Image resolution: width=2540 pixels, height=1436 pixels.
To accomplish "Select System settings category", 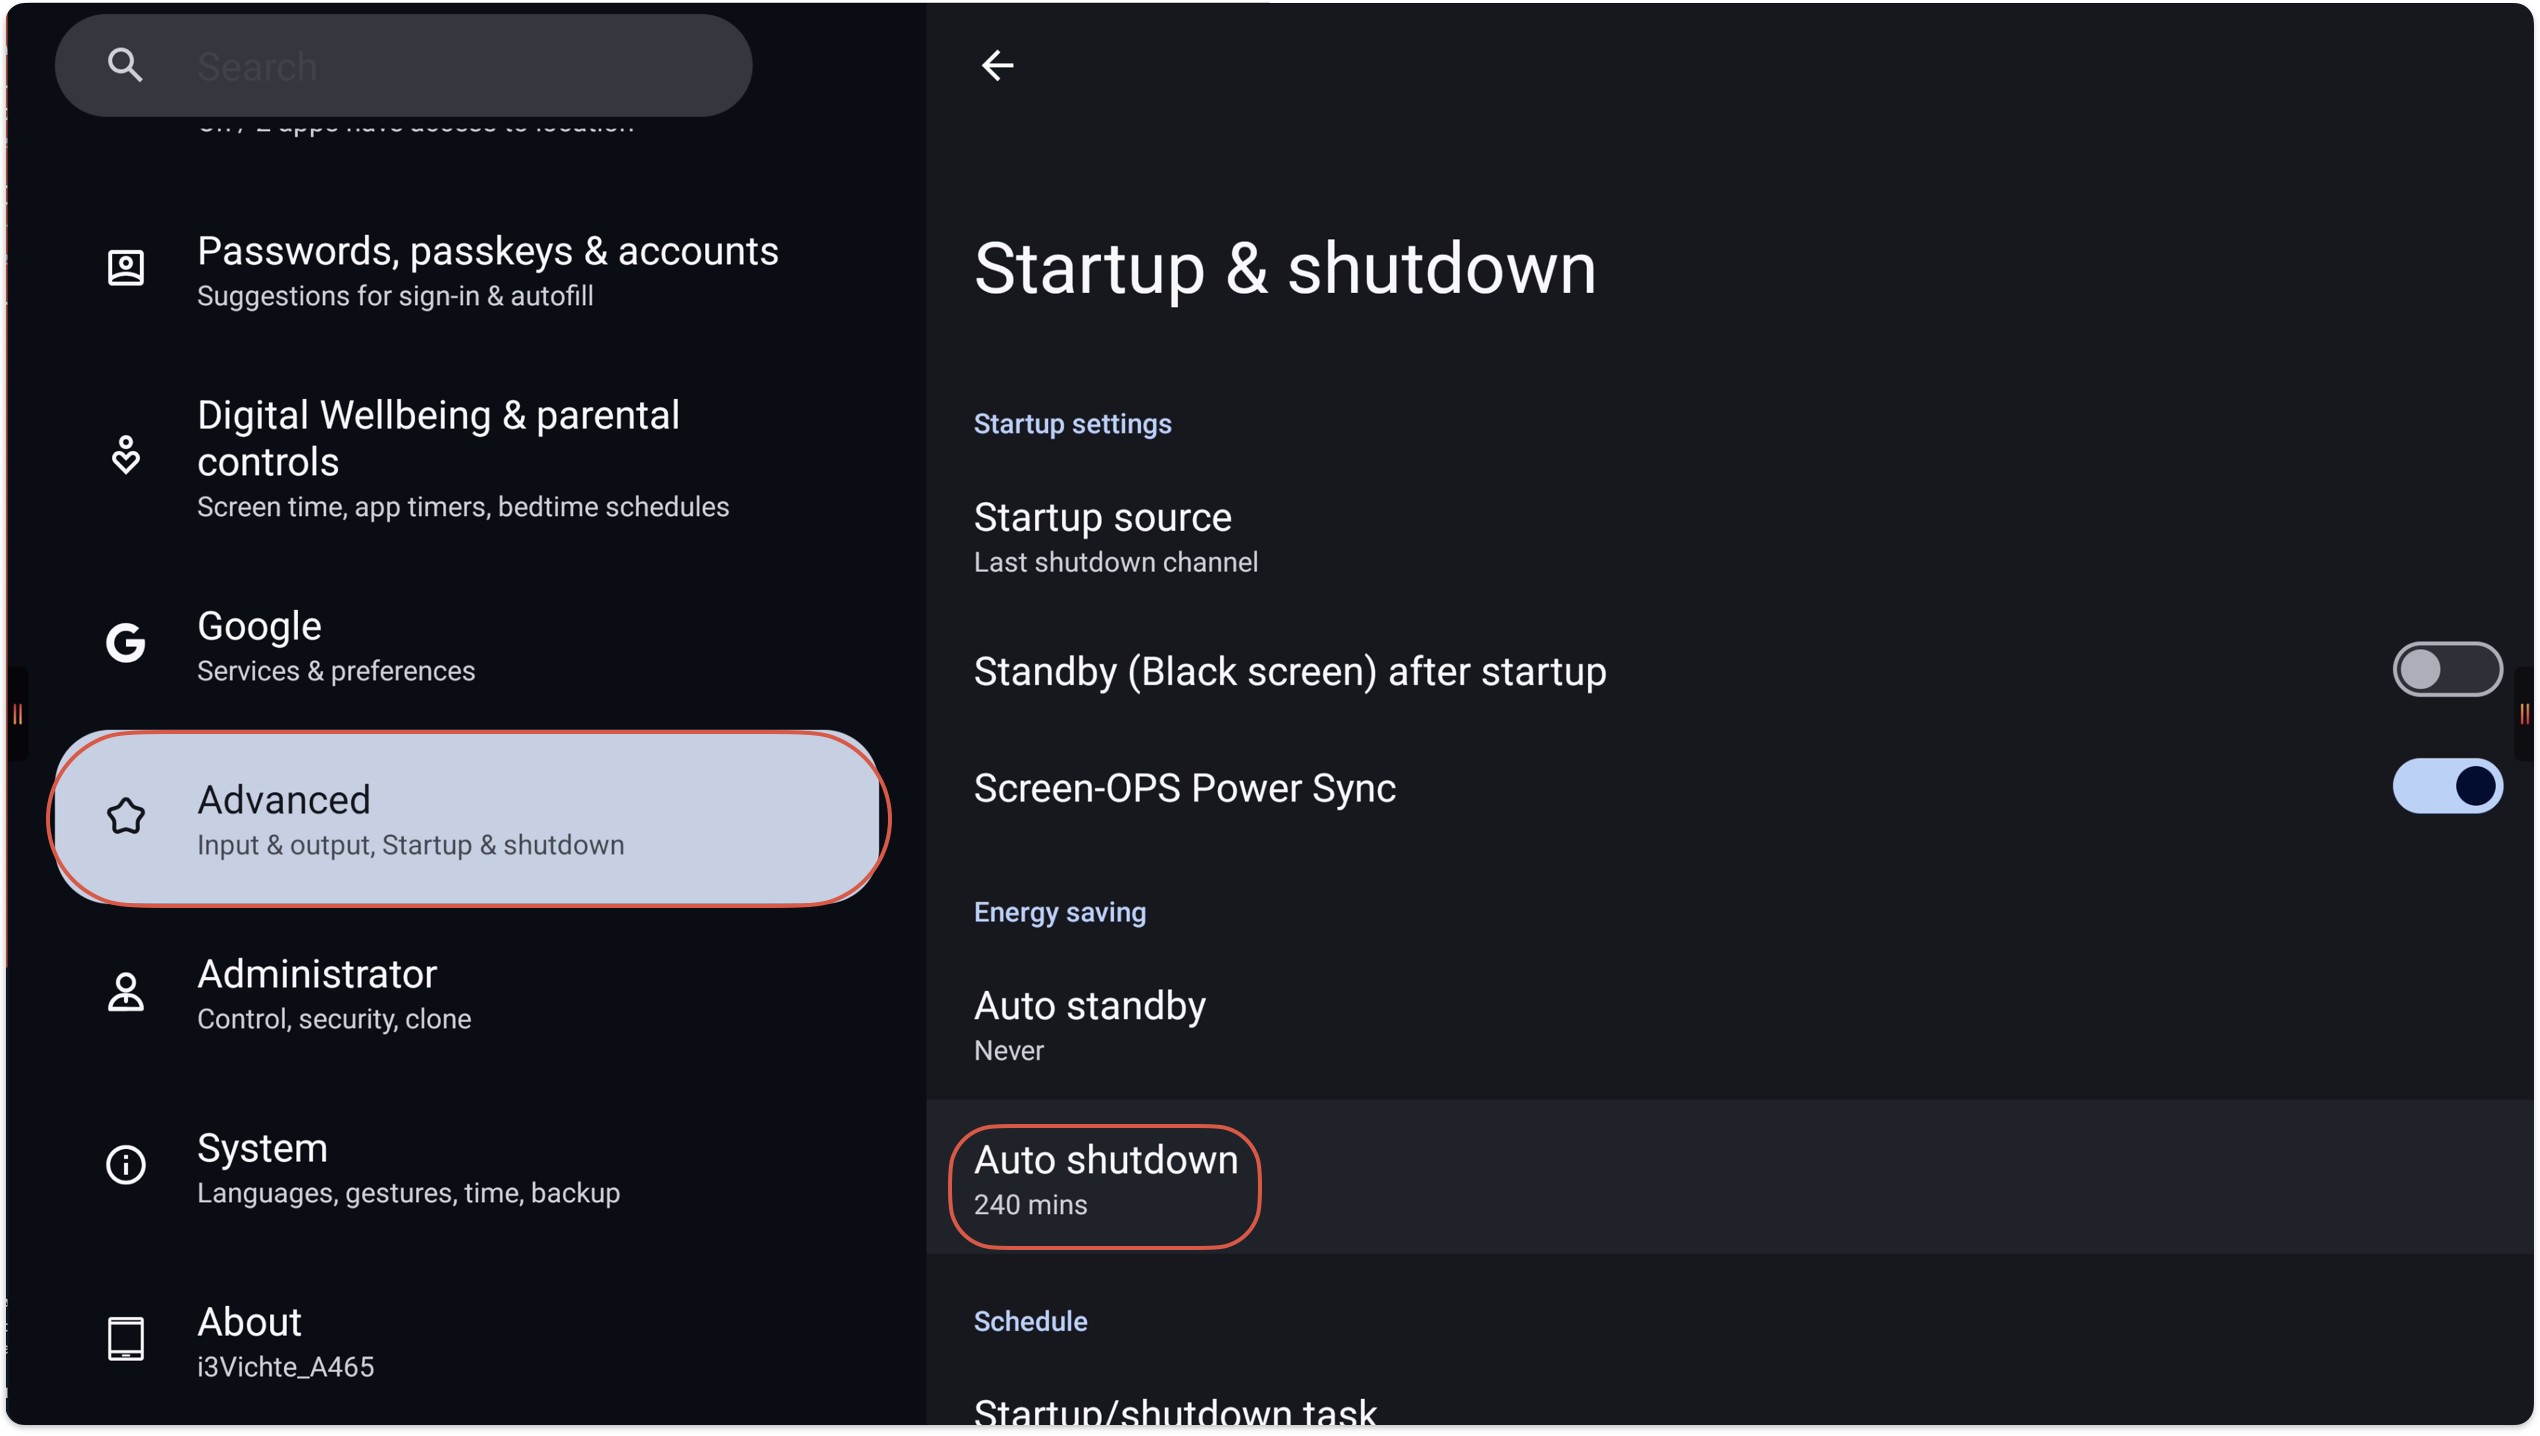I will (408, 1167).
